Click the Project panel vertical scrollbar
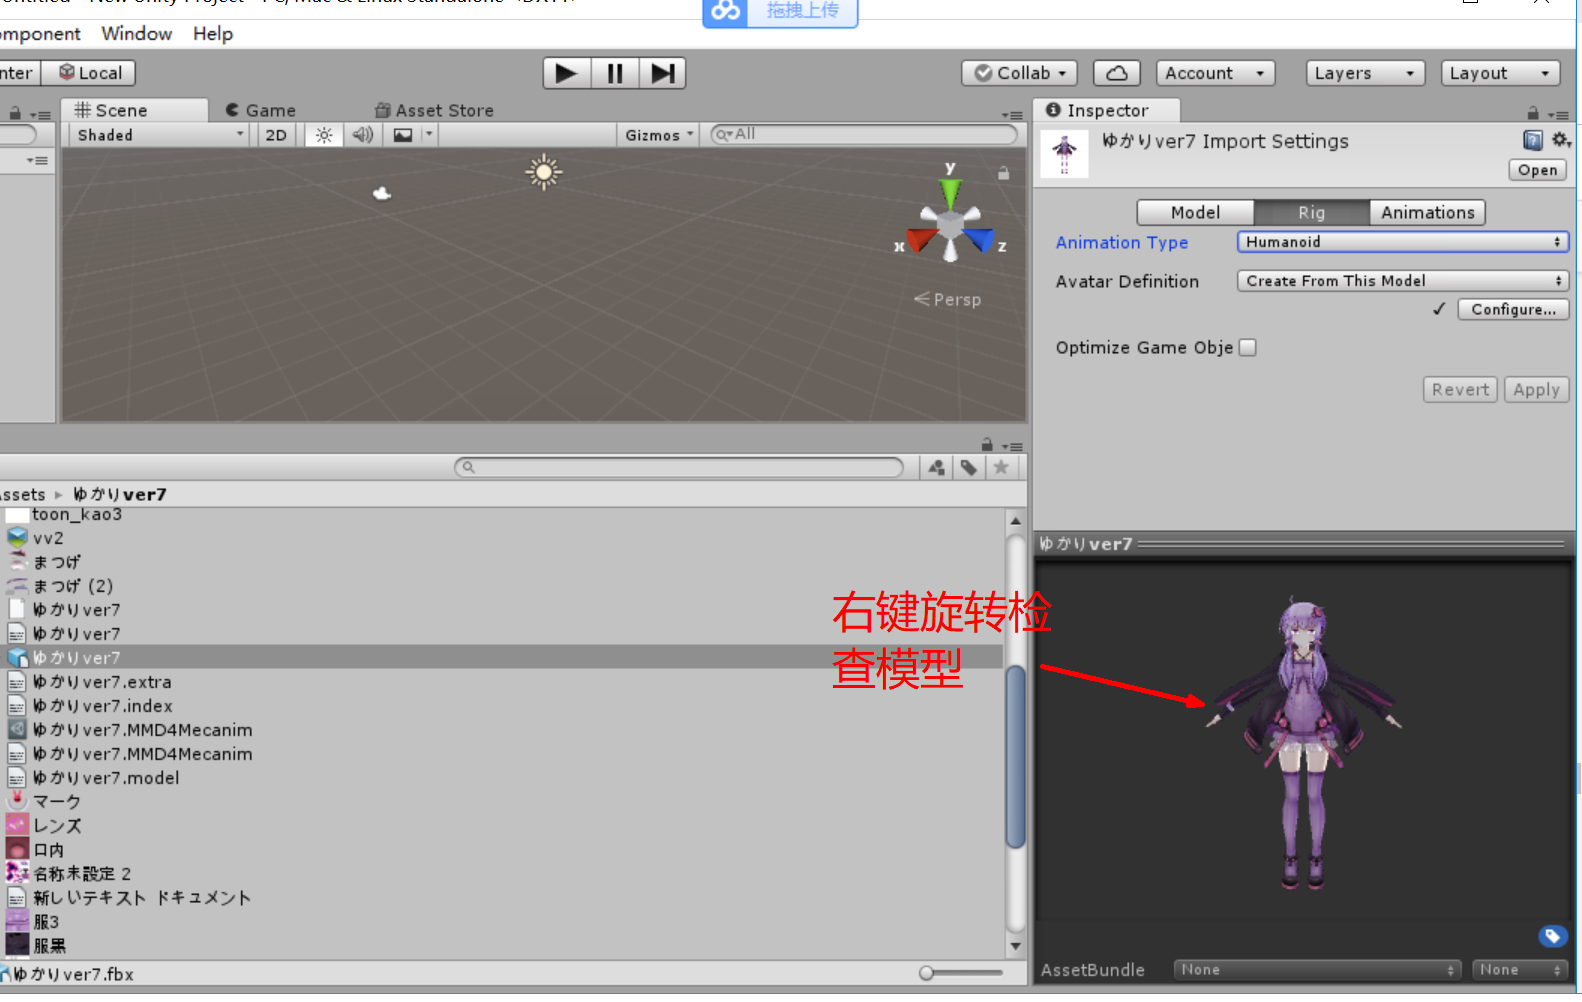The image size is (1582, 1002). click(1016, 757)
